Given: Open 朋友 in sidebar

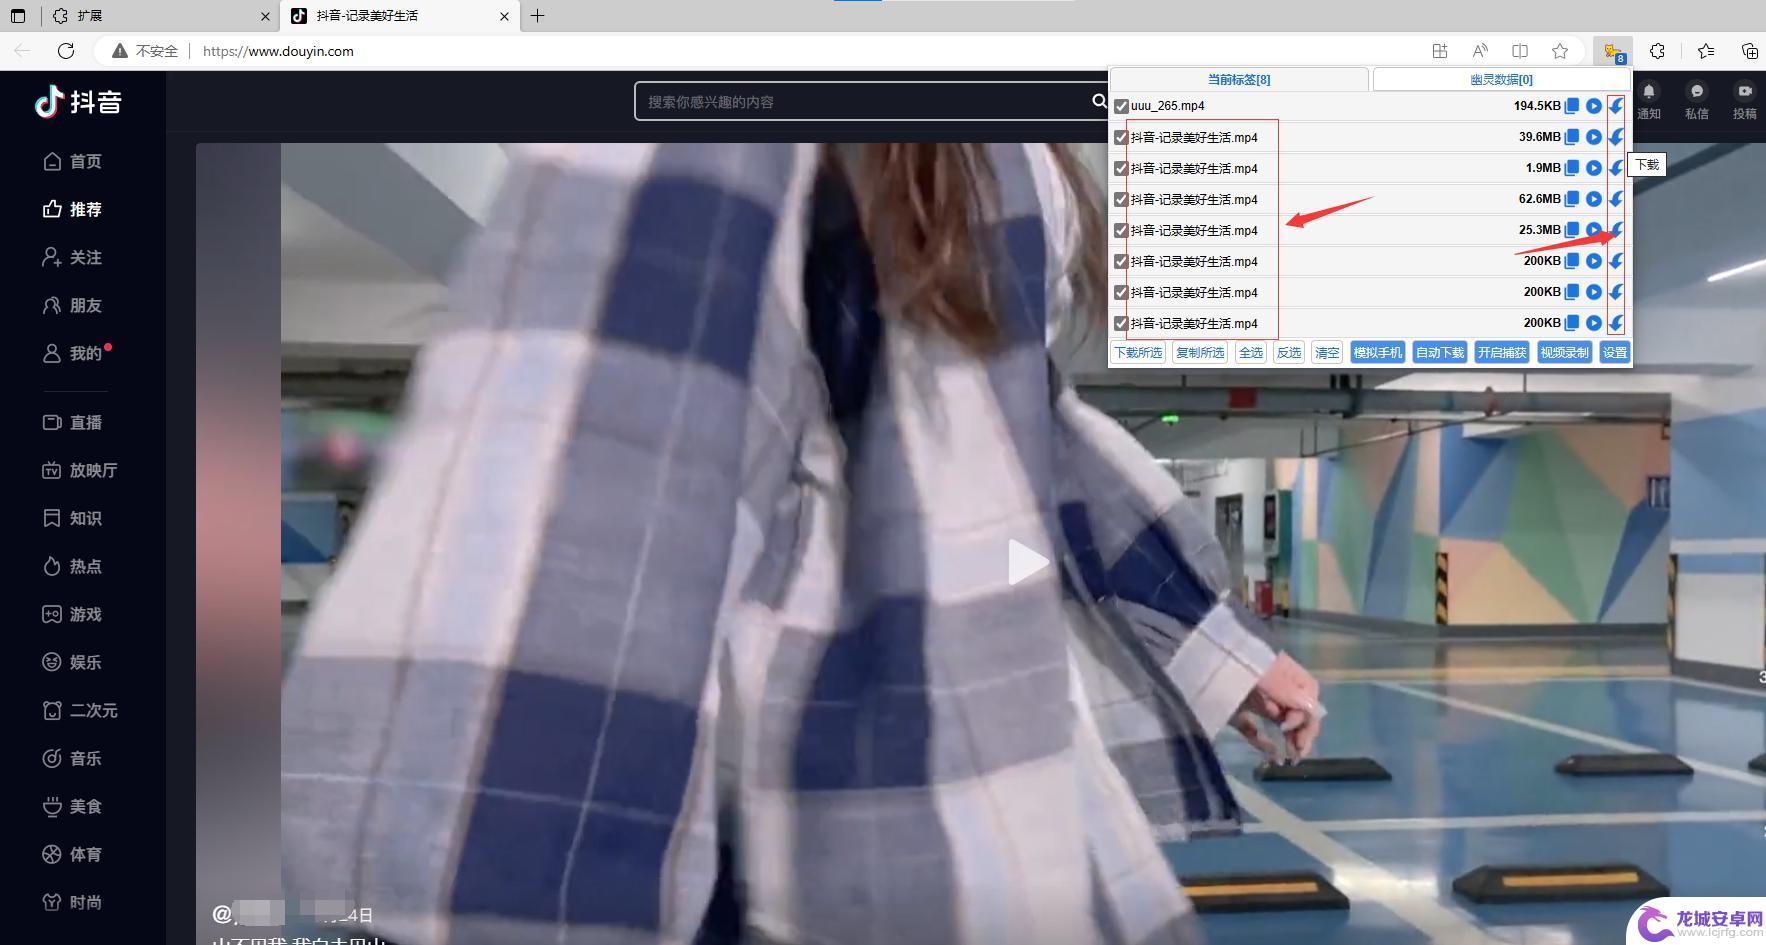Looking at the screenshot, I should [72, 305].
